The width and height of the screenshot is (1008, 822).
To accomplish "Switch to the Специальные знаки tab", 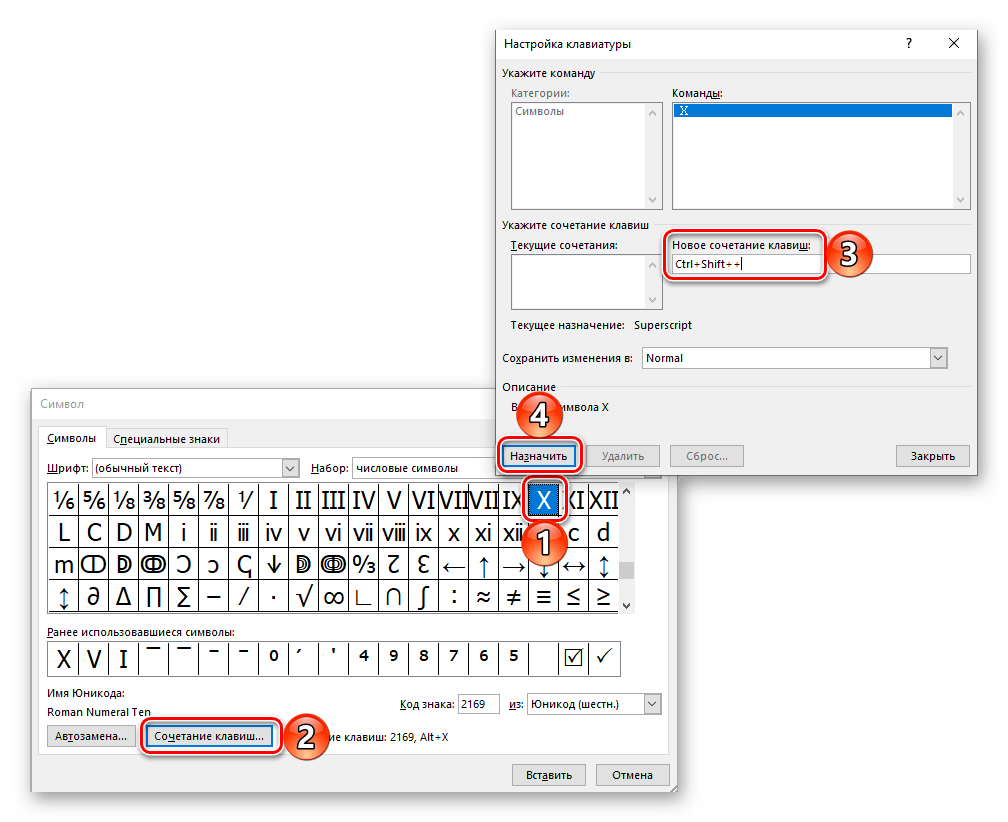I will click(166, 439).
